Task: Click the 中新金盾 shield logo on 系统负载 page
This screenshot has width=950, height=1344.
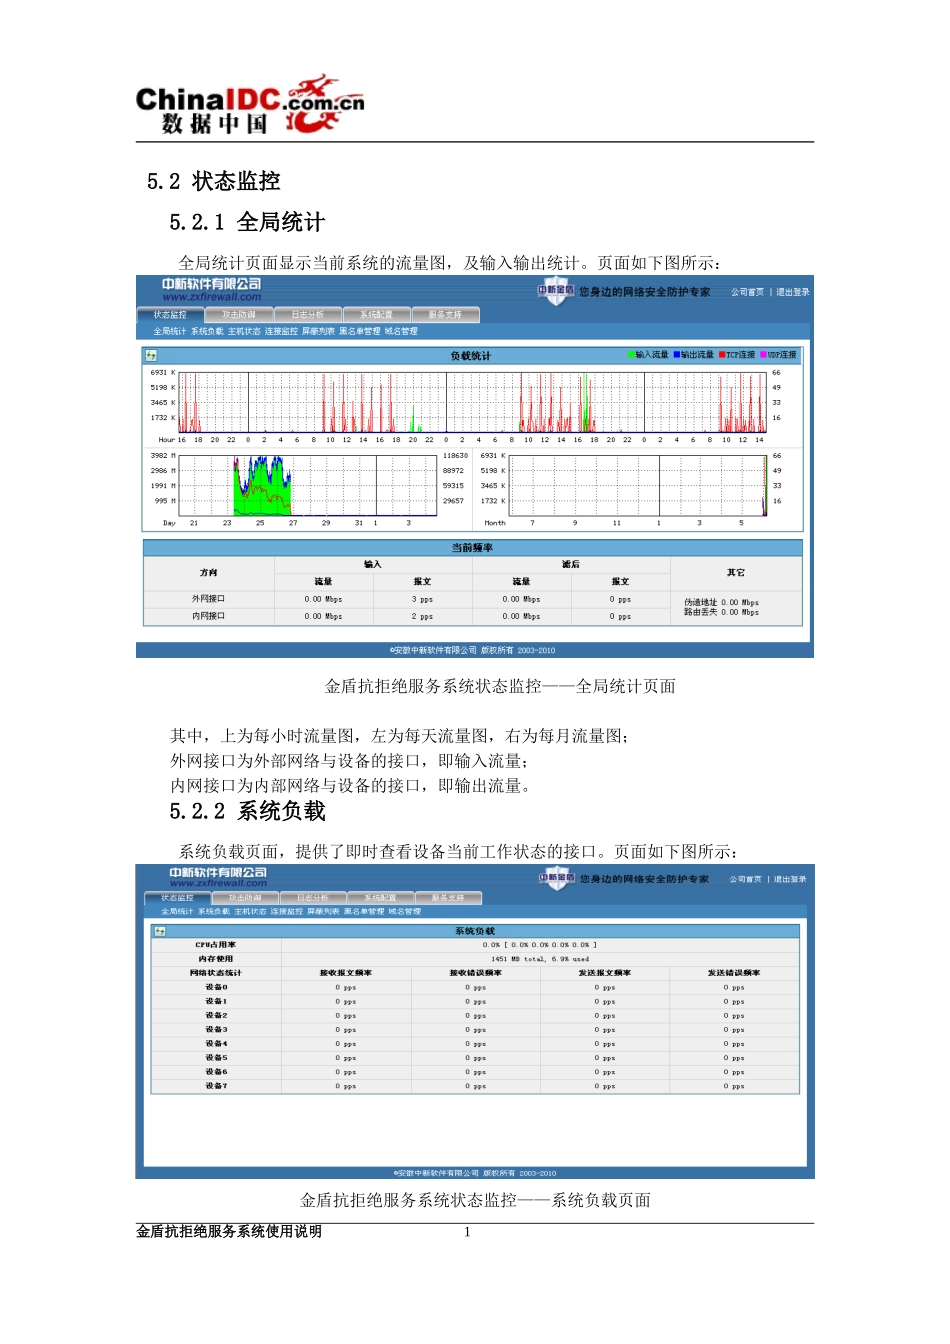Action: click(x=556, y=879)
